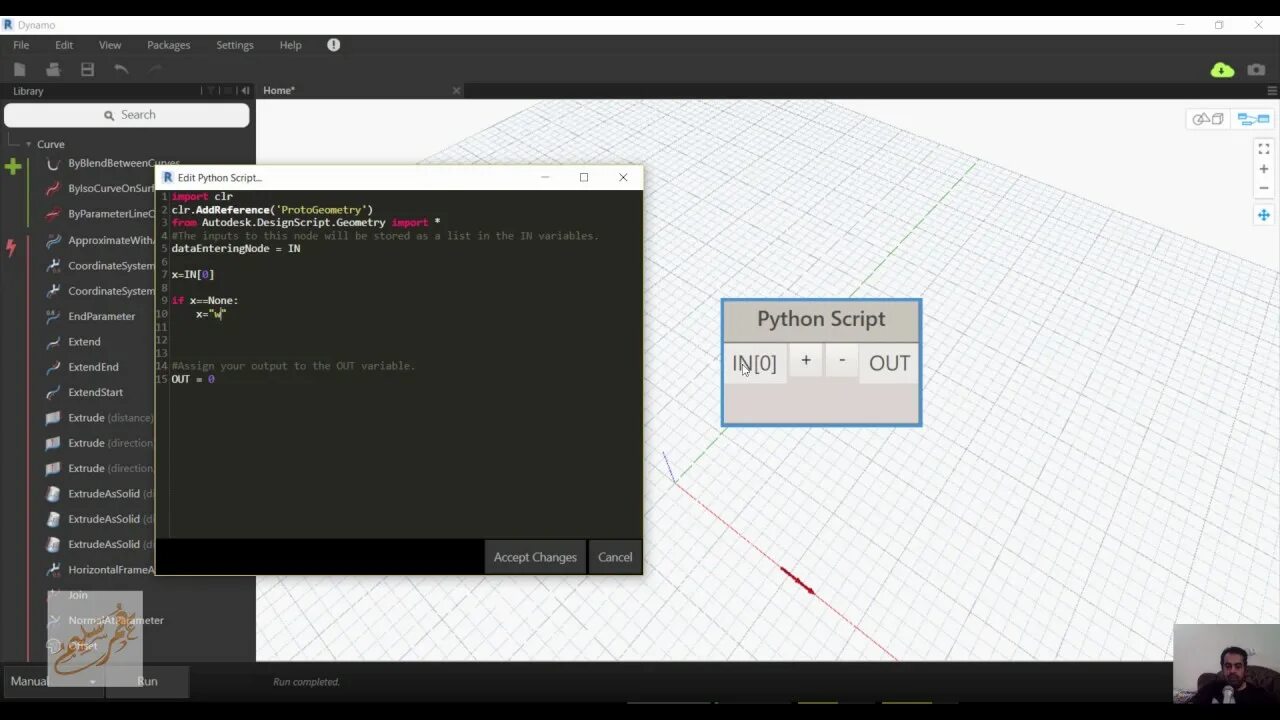1280x720 pixels.
Task: Click the Run button
Action: point(147,681)
